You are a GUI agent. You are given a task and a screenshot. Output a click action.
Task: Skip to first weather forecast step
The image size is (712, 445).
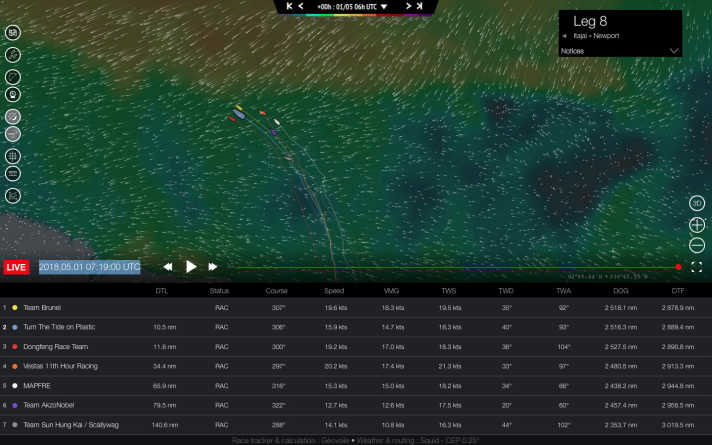pos(289,6)
